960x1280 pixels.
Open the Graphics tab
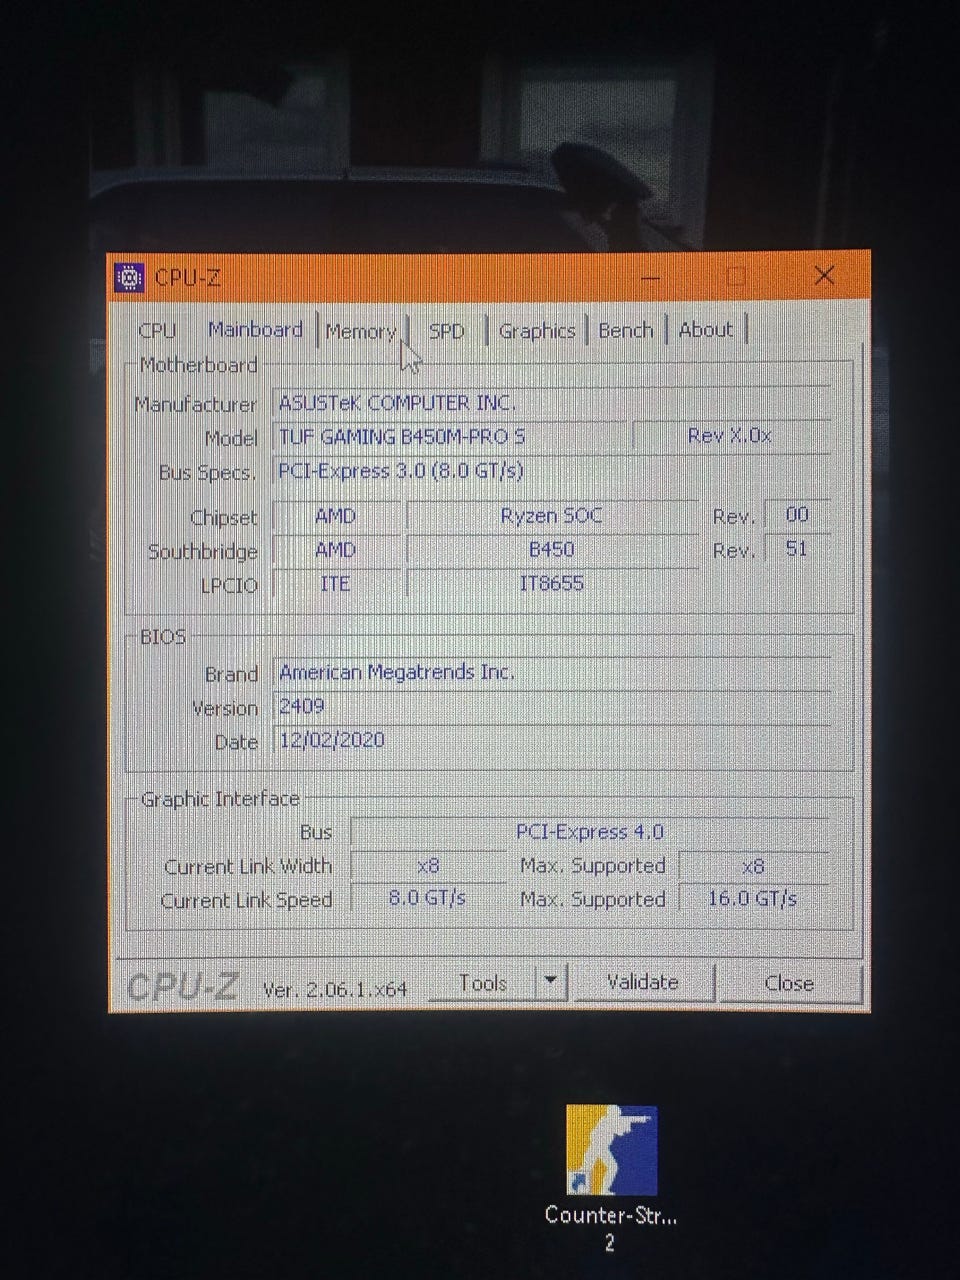[537, 330]
